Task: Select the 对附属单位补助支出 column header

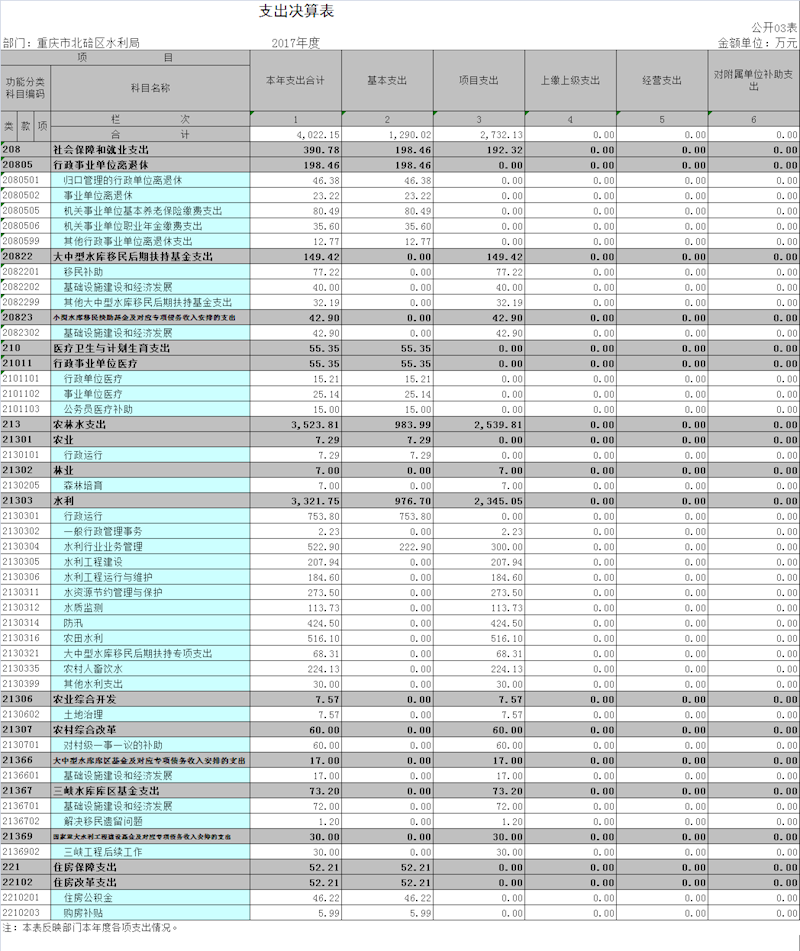Action: point(754,80)
